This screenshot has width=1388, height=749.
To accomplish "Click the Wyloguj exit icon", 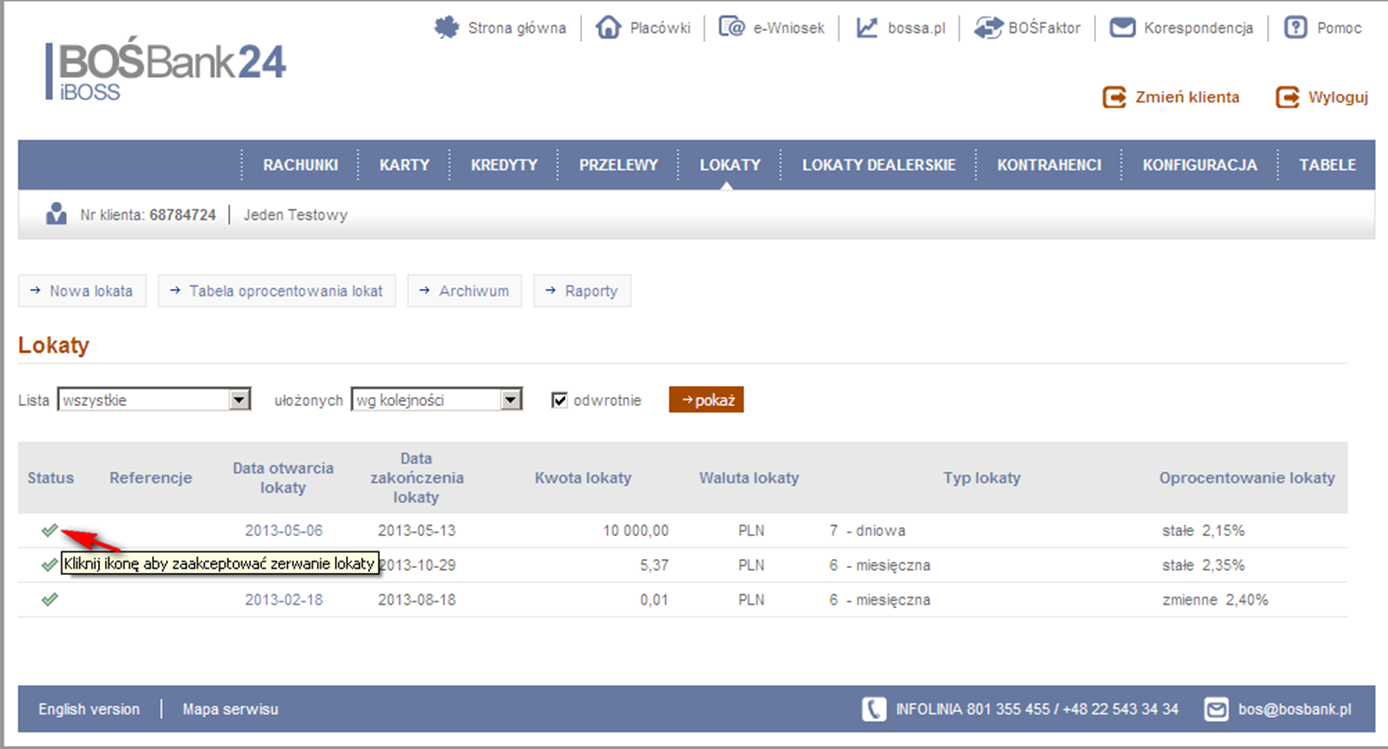I will [1287, 97].
